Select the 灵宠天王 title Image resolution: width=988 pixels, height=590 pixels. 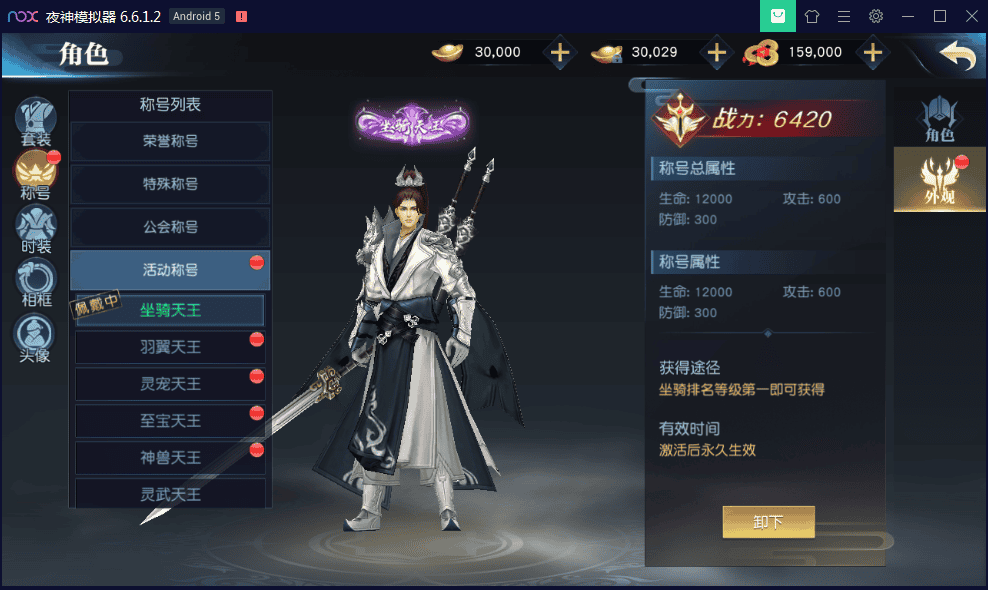pyautogui.click(x=170, y=384)
